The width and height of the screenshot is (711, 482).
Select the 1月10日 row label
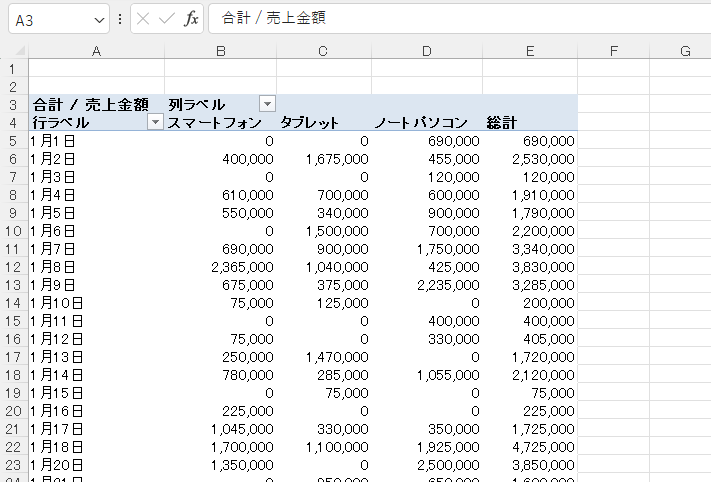click(96, 302)
